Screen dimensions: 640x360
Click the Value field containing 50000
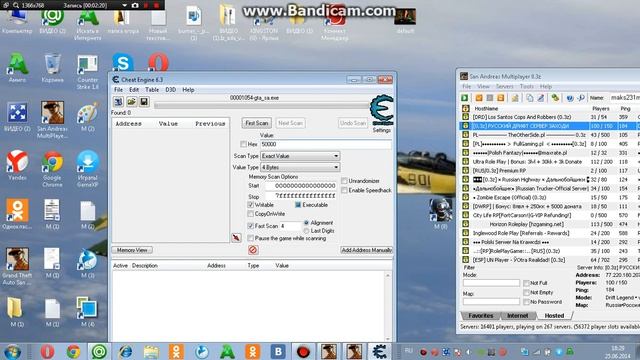point(326,144)
